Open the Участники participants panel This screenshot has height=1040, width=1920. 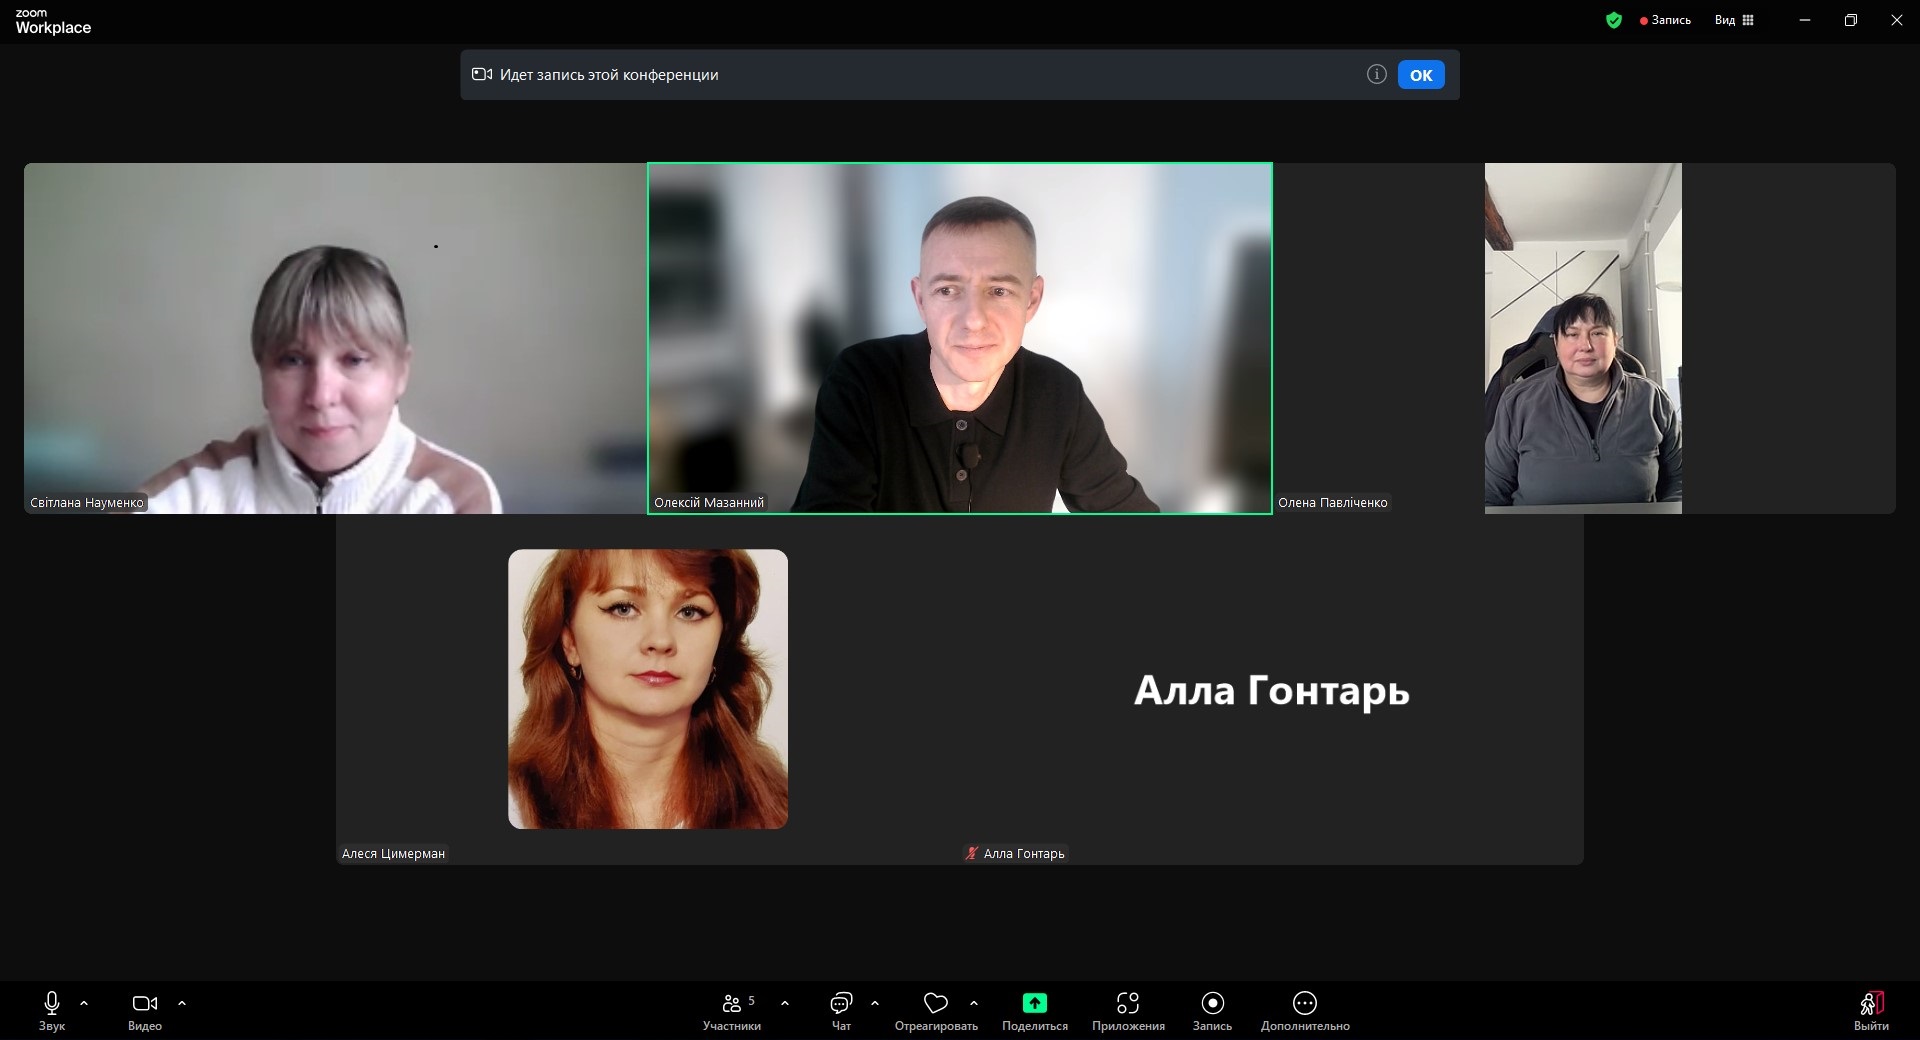tap(732, 1010)
